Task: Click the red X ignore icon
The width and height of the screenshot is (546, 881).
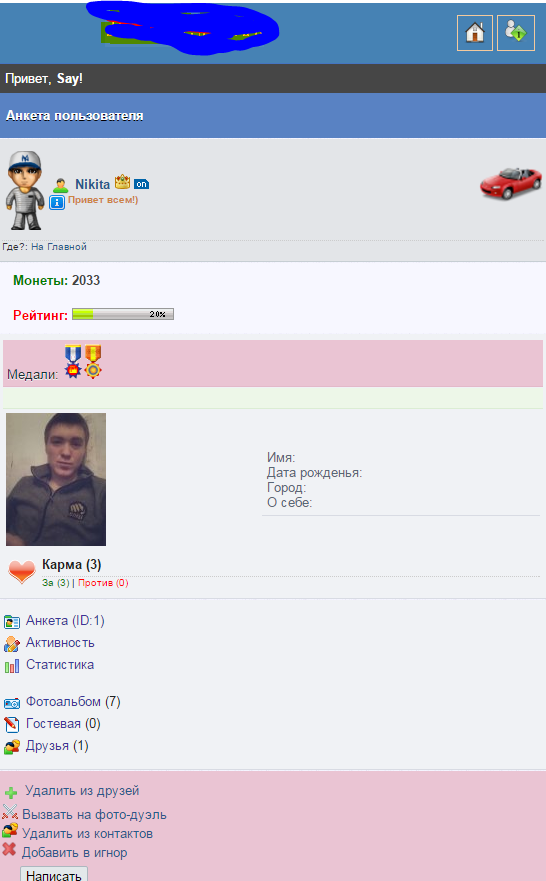Action: coord(9,849)
